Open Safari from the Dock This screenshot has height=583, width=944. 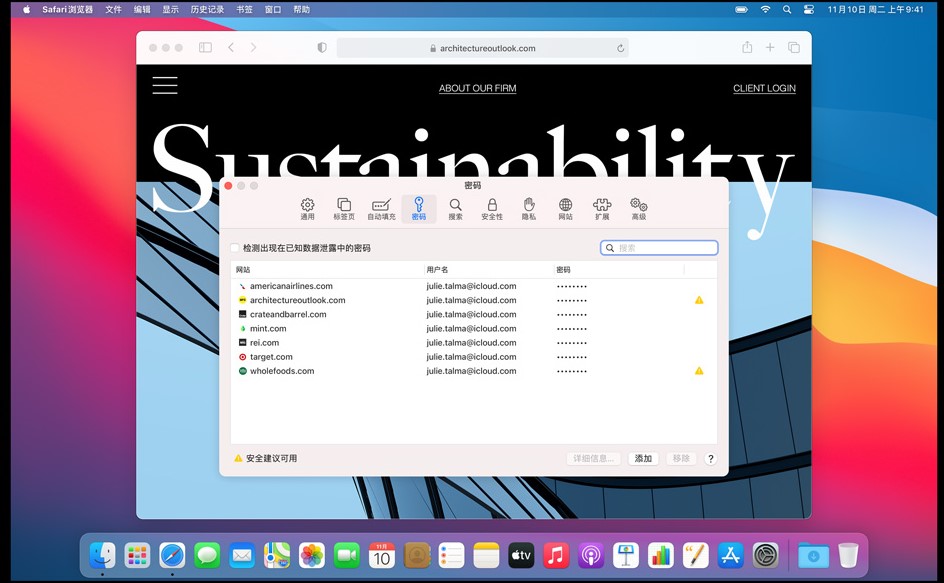coord(172,555)
